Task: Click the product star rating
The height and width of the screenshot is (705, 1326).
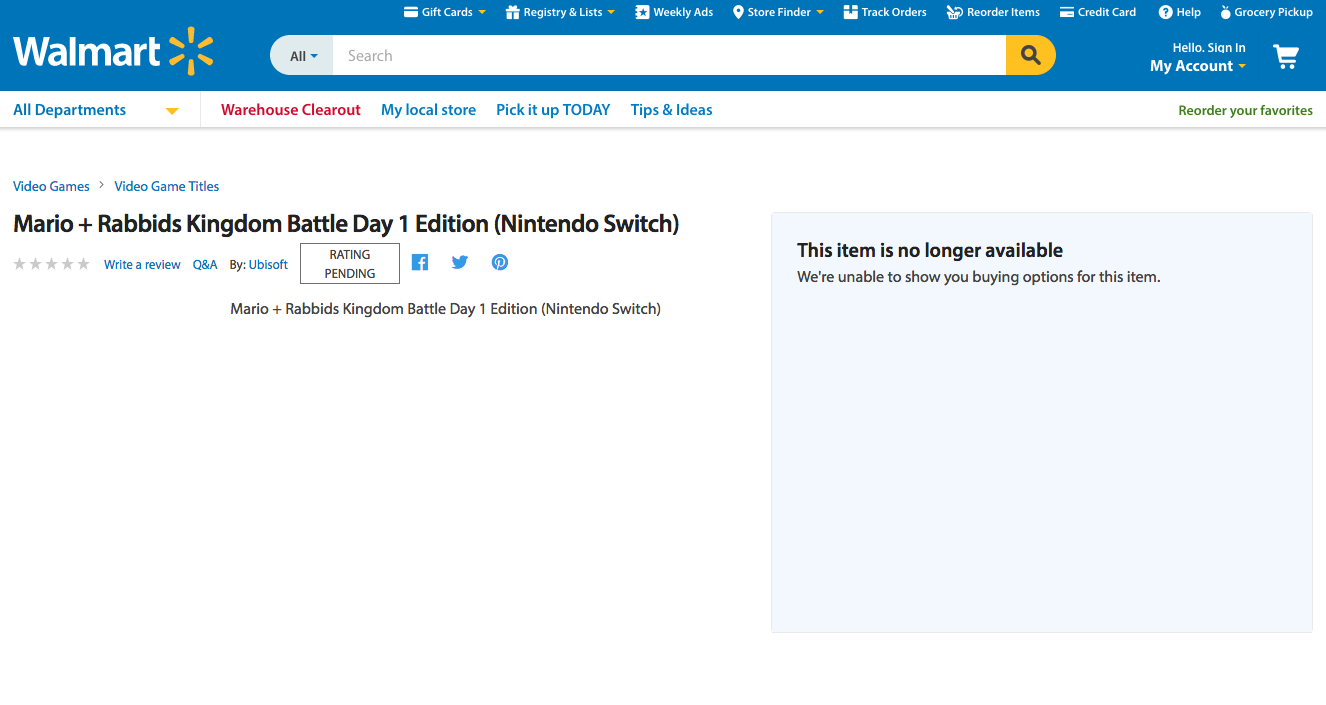Action: tap(52, 264)
